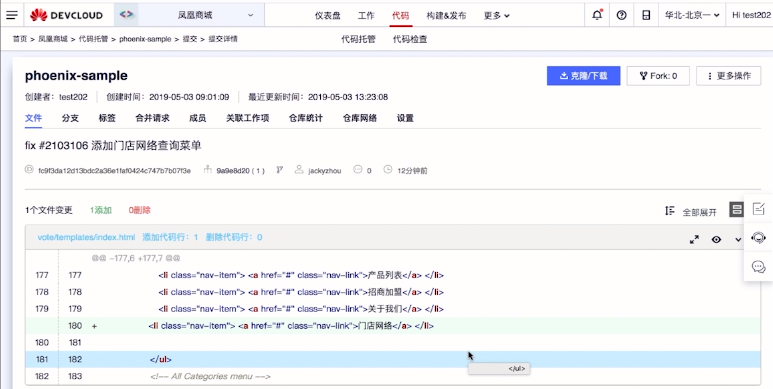Image resolution: width=773 pixels, height=389 pixels.
Task: Switch to the 标签 tab
Action: tap(107, 118)
